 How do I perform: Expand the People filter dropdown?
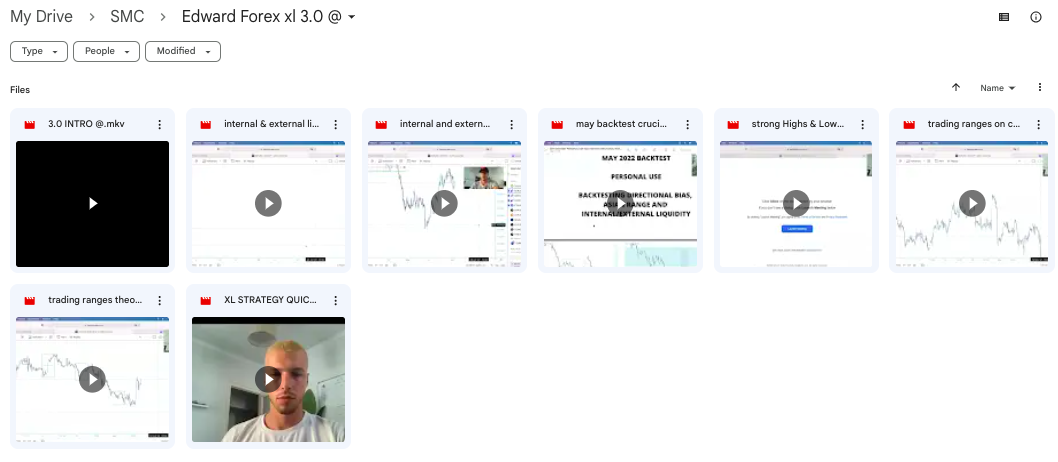[x=106, y=51]
